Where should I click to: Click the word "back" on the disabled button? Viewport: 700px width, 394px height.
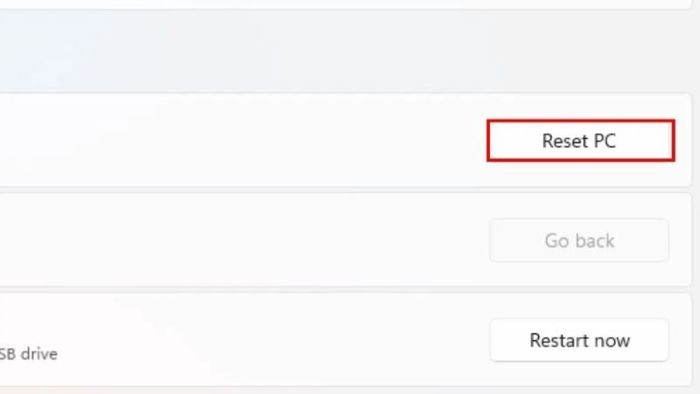coord(595,241)
